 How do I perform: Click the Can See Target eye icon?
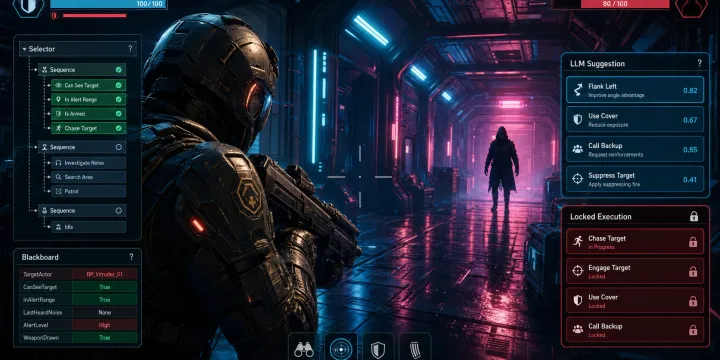pos(58,85)
